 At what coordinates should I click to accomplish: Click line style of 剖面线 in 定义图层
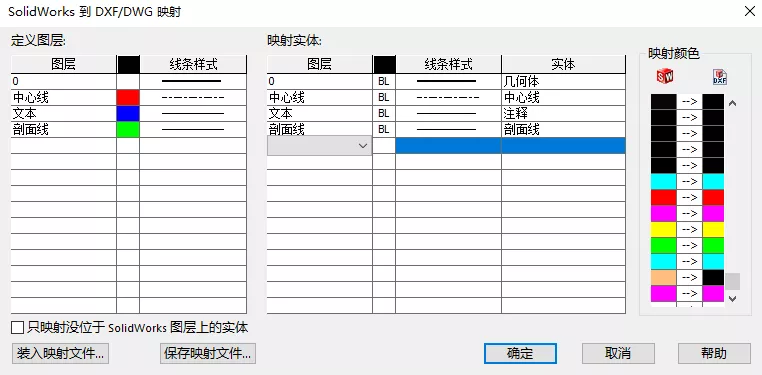pyautogui.click(x=193, y=130)
